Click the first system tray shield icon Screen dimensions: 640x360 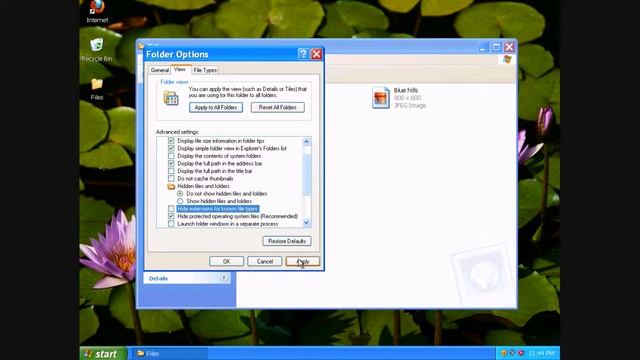coord(504,353)
